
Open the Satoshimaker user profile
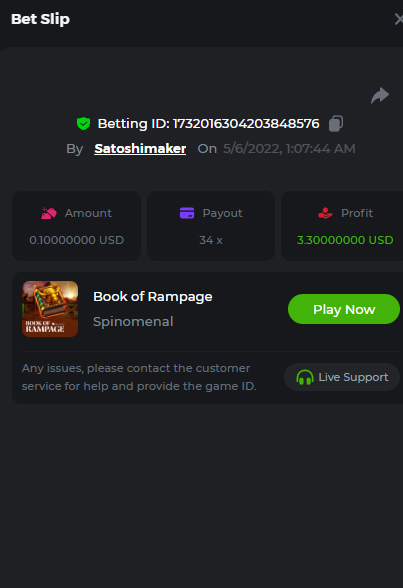(x=140, y=148)
